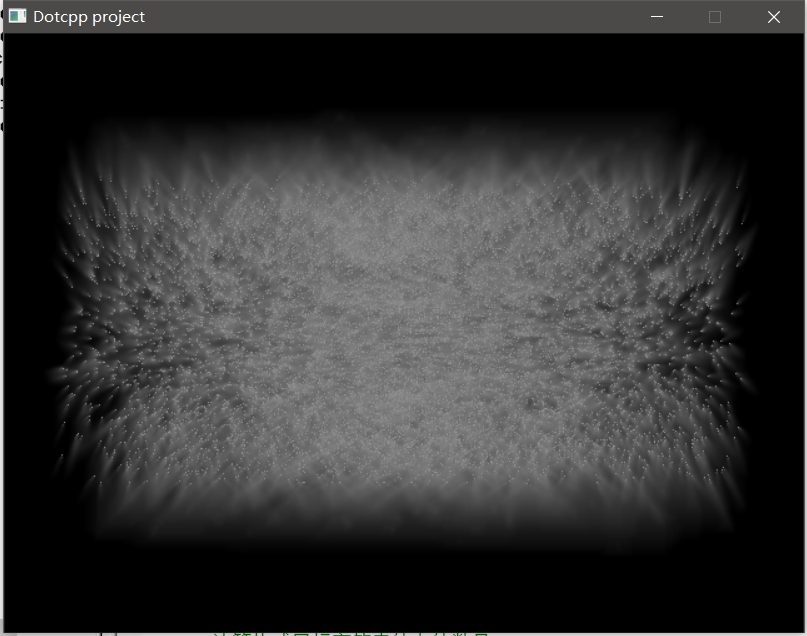The height and width of the screenshot is (636, 807).
Task: Click the grayed-out maximize button
Action: click(x=715, y=17)
